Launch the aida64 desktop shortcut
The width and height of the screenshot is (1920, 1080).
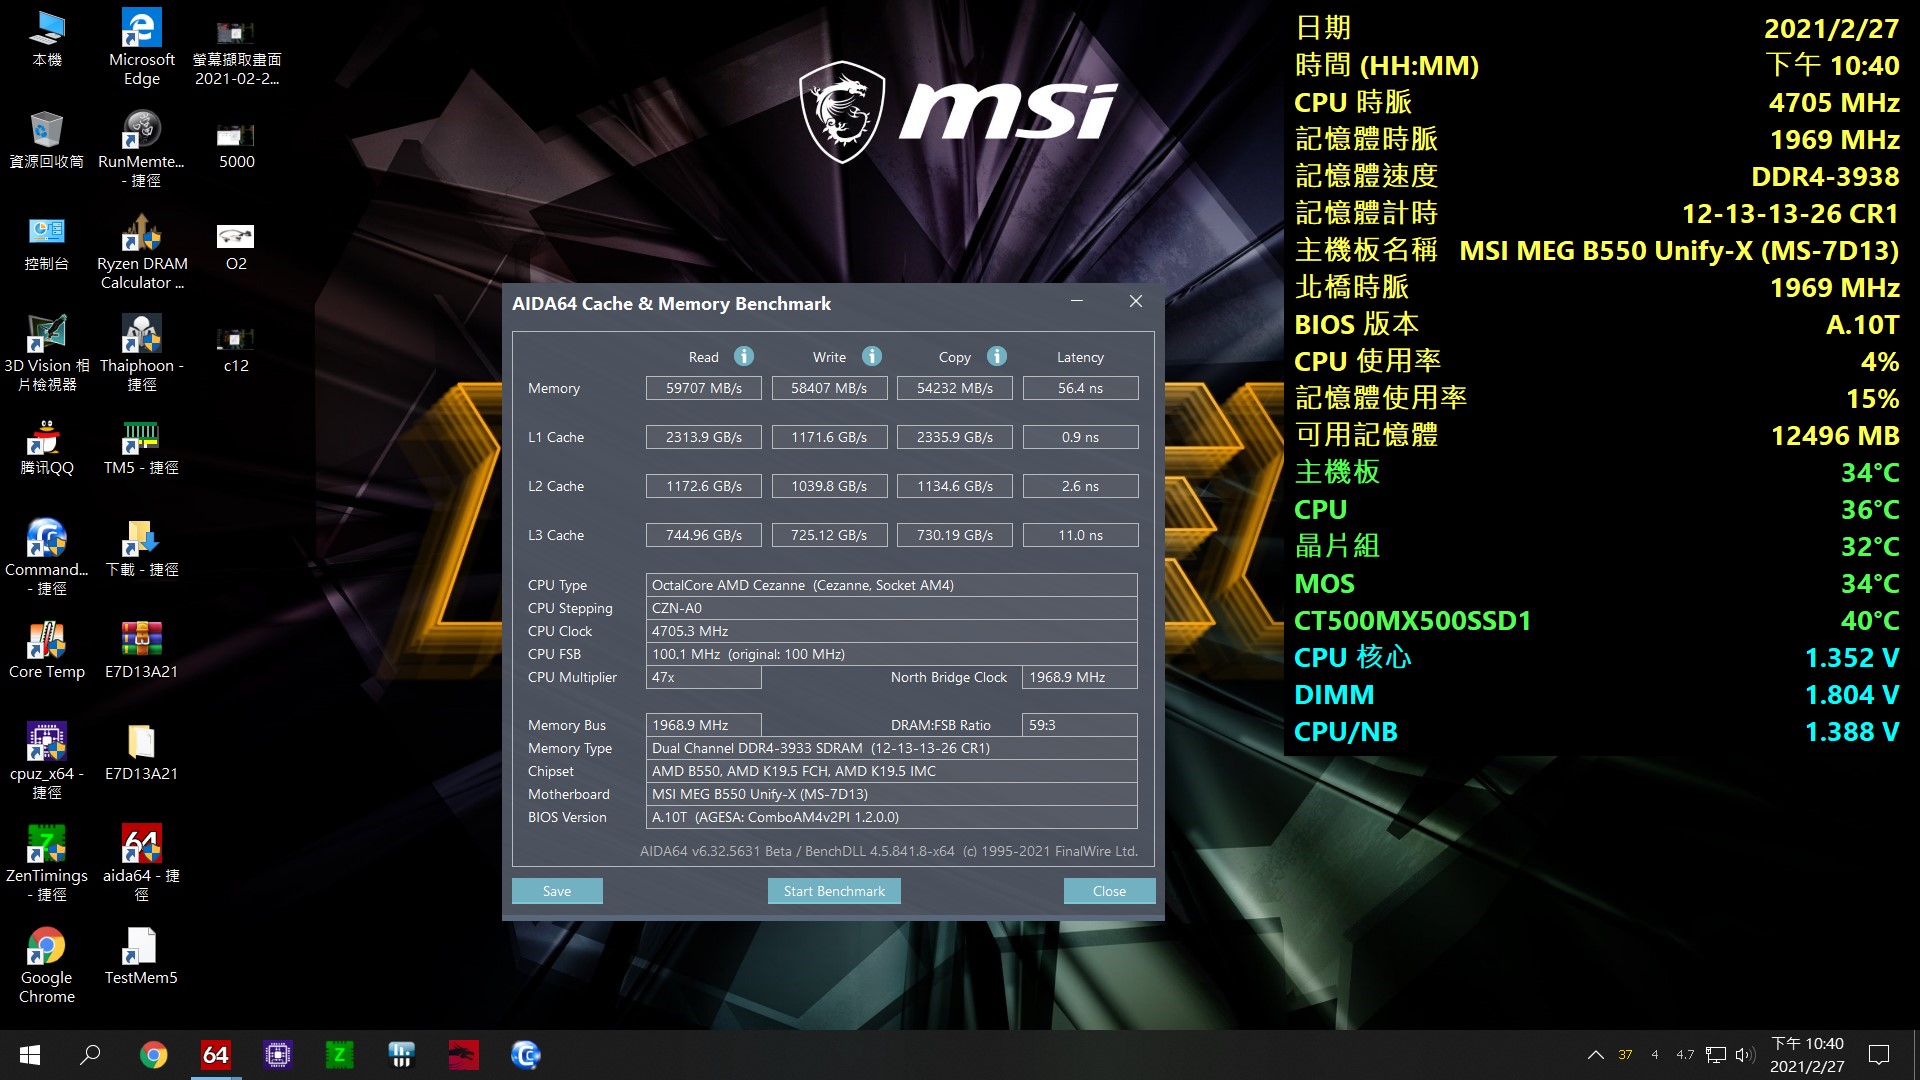tap(141, 864)
